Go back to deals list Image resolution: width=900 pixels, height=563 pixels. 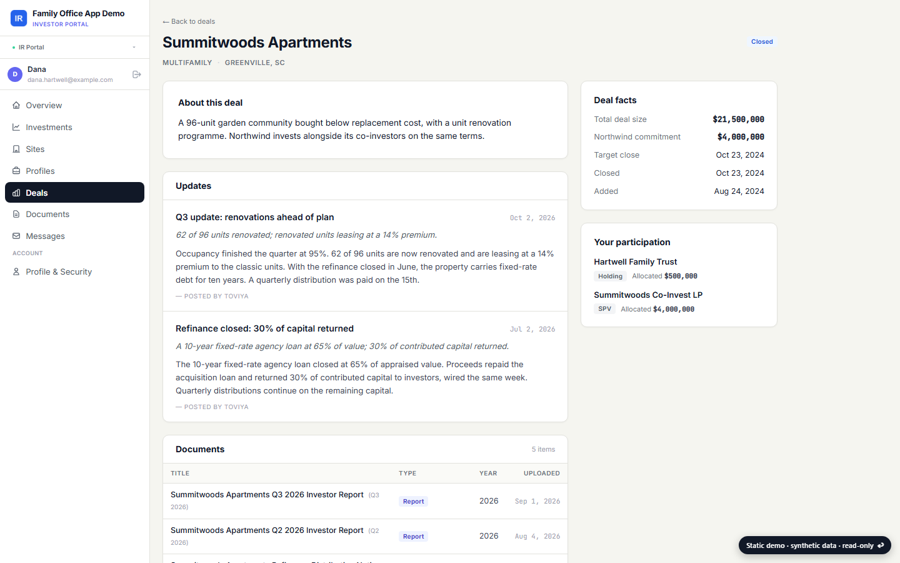(189, 21)
